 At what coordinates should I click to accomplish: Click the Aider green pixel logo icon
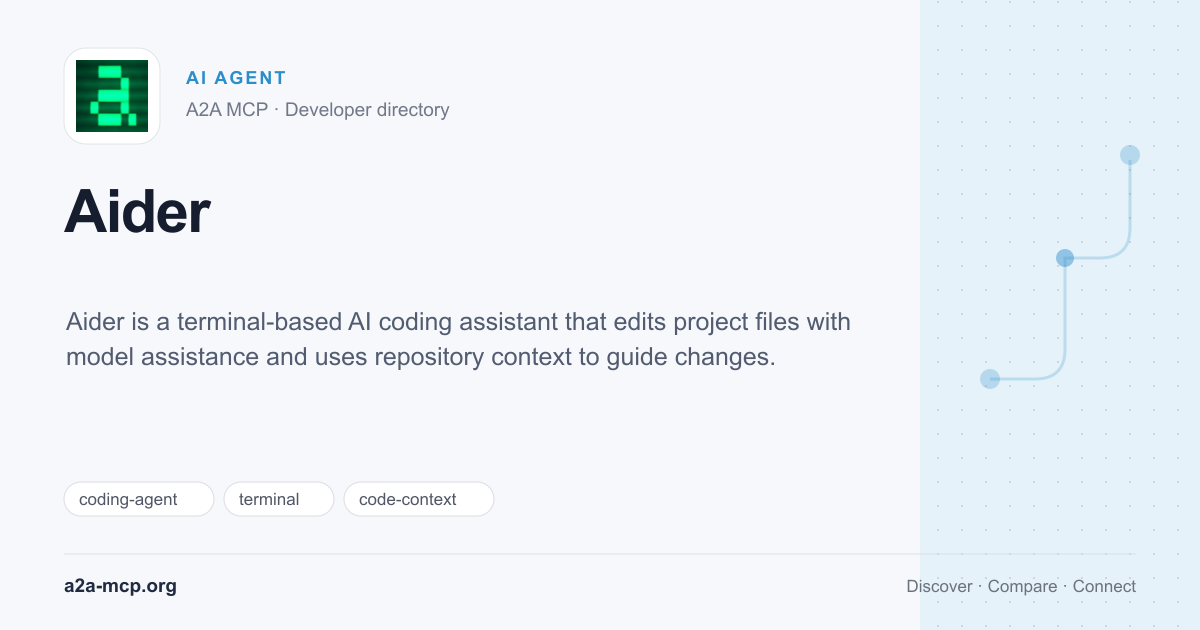point(112,96)
